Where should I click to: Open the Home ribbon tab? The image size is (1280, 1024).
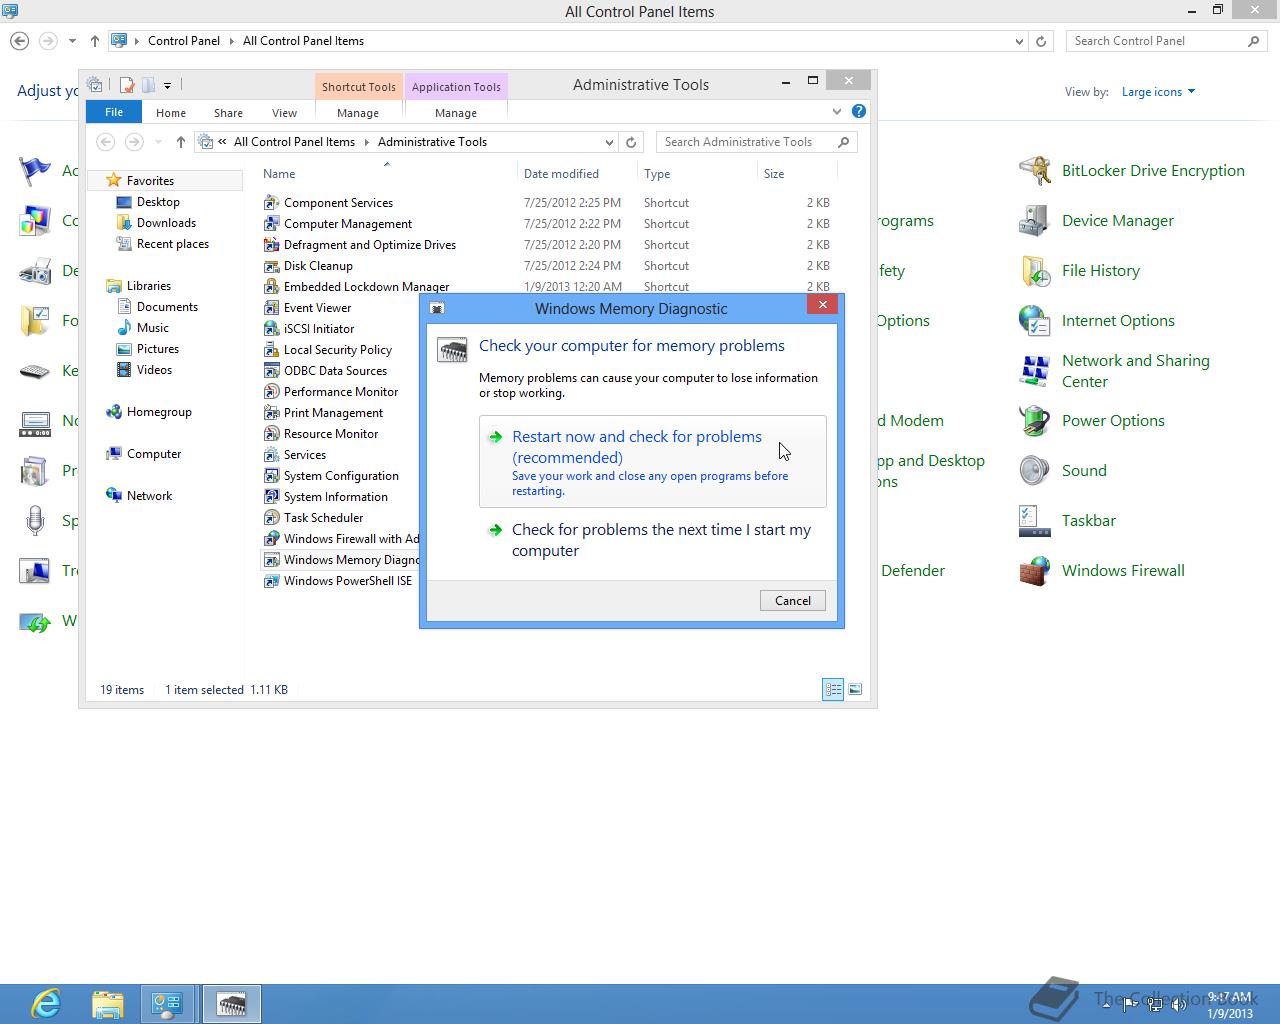click(171, 113)
